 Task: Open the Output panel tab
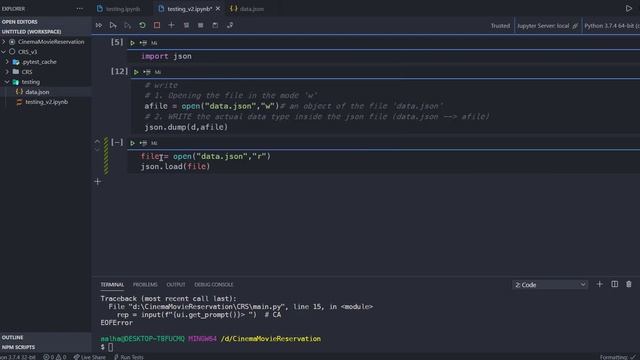(176, 284)
